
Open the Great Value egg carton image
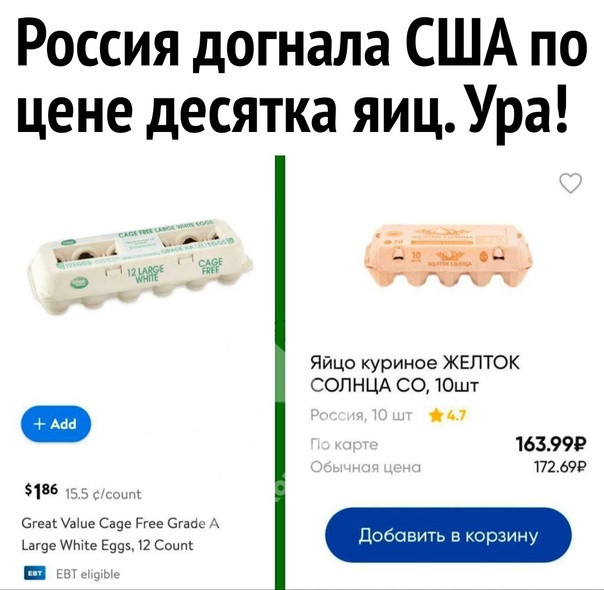[139, 265]
